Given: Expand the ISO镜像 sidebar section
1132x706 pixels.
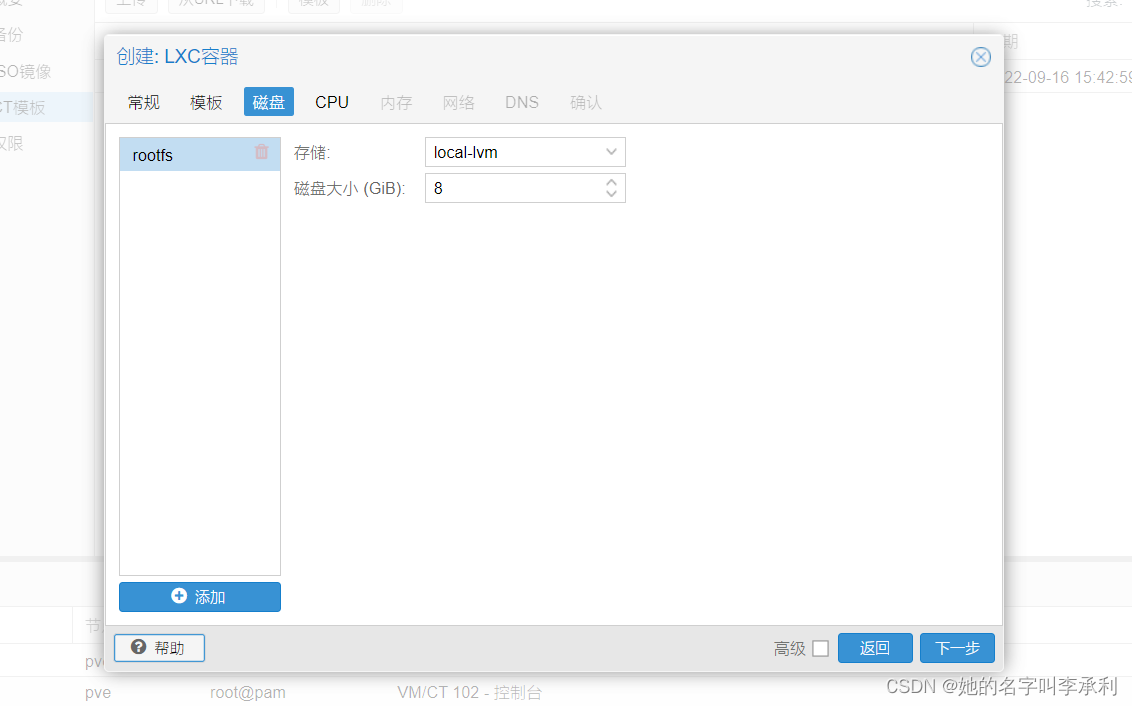Looking at the screenshot, I should tap(26, 71).
